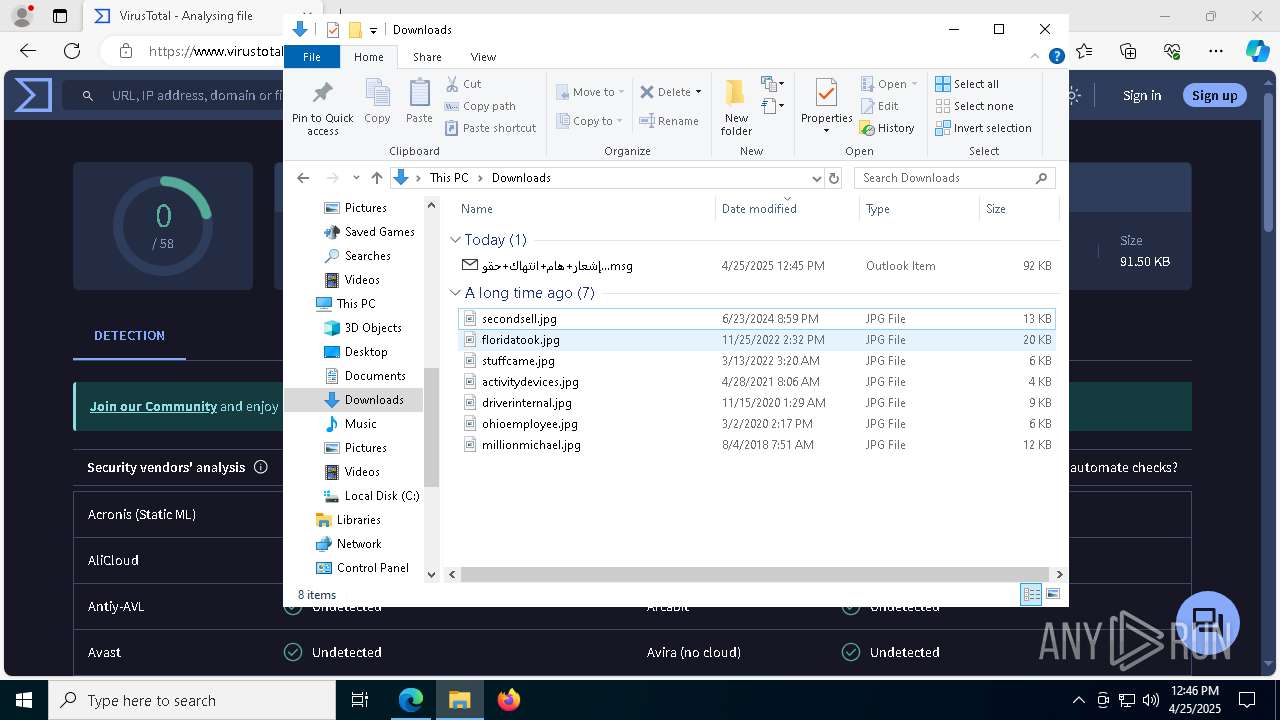Open Microsoft Edge from taskbar
The image size is (1280, 720).
tap(411, 700)
